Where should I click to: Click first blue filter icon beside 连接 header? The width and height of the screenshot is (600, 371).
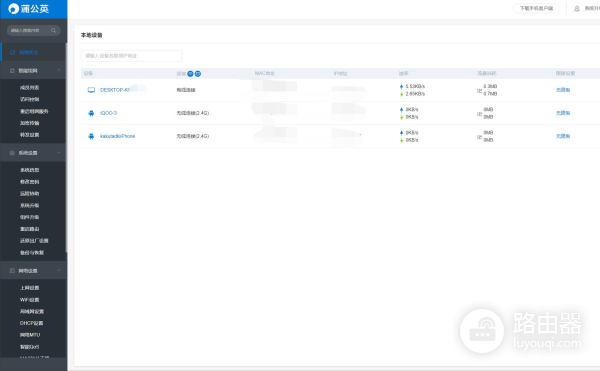click(190, 73)
